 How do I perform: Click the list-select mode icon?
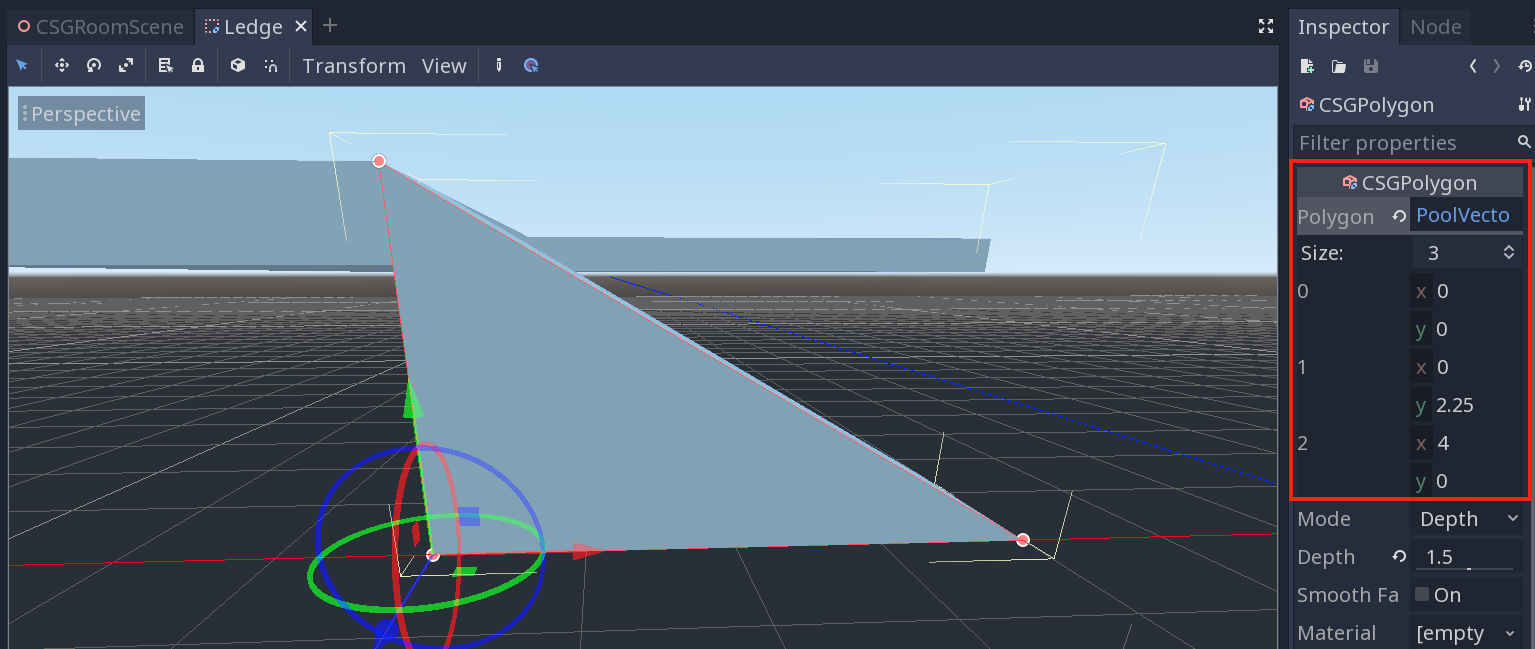[166, 66]
